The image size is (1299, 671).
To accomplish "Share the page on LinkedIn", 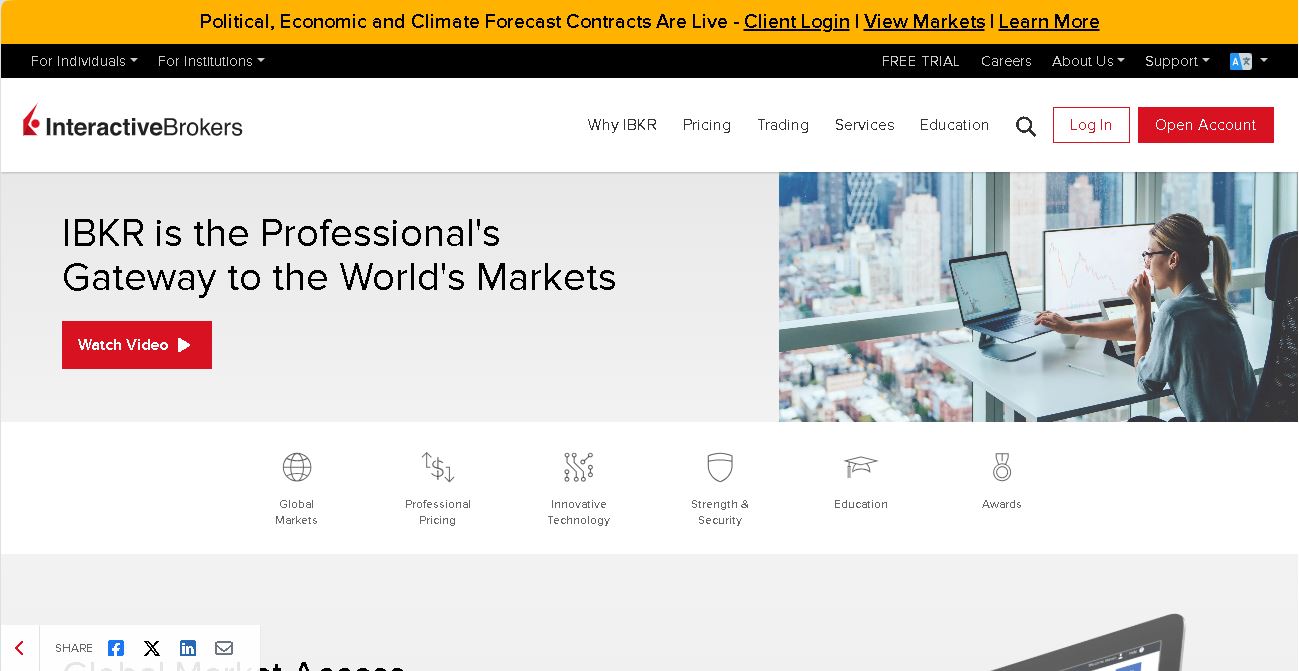I will tap(188, 648).
